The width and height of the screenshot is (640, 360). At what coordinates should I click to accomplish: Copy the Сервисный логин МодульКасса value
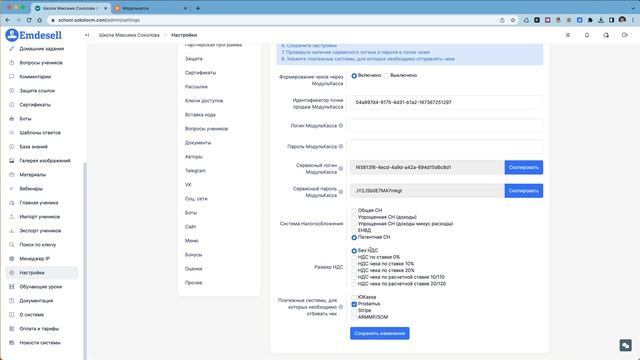click(x=524, y=167)
